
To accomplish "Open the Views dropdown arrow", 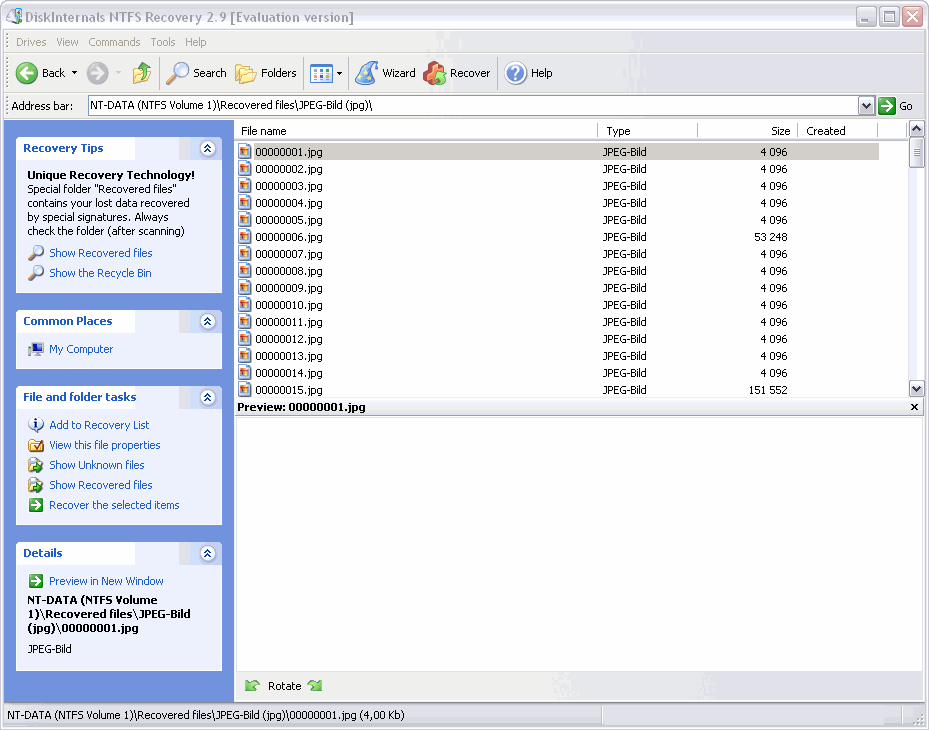I will point(339,73).
